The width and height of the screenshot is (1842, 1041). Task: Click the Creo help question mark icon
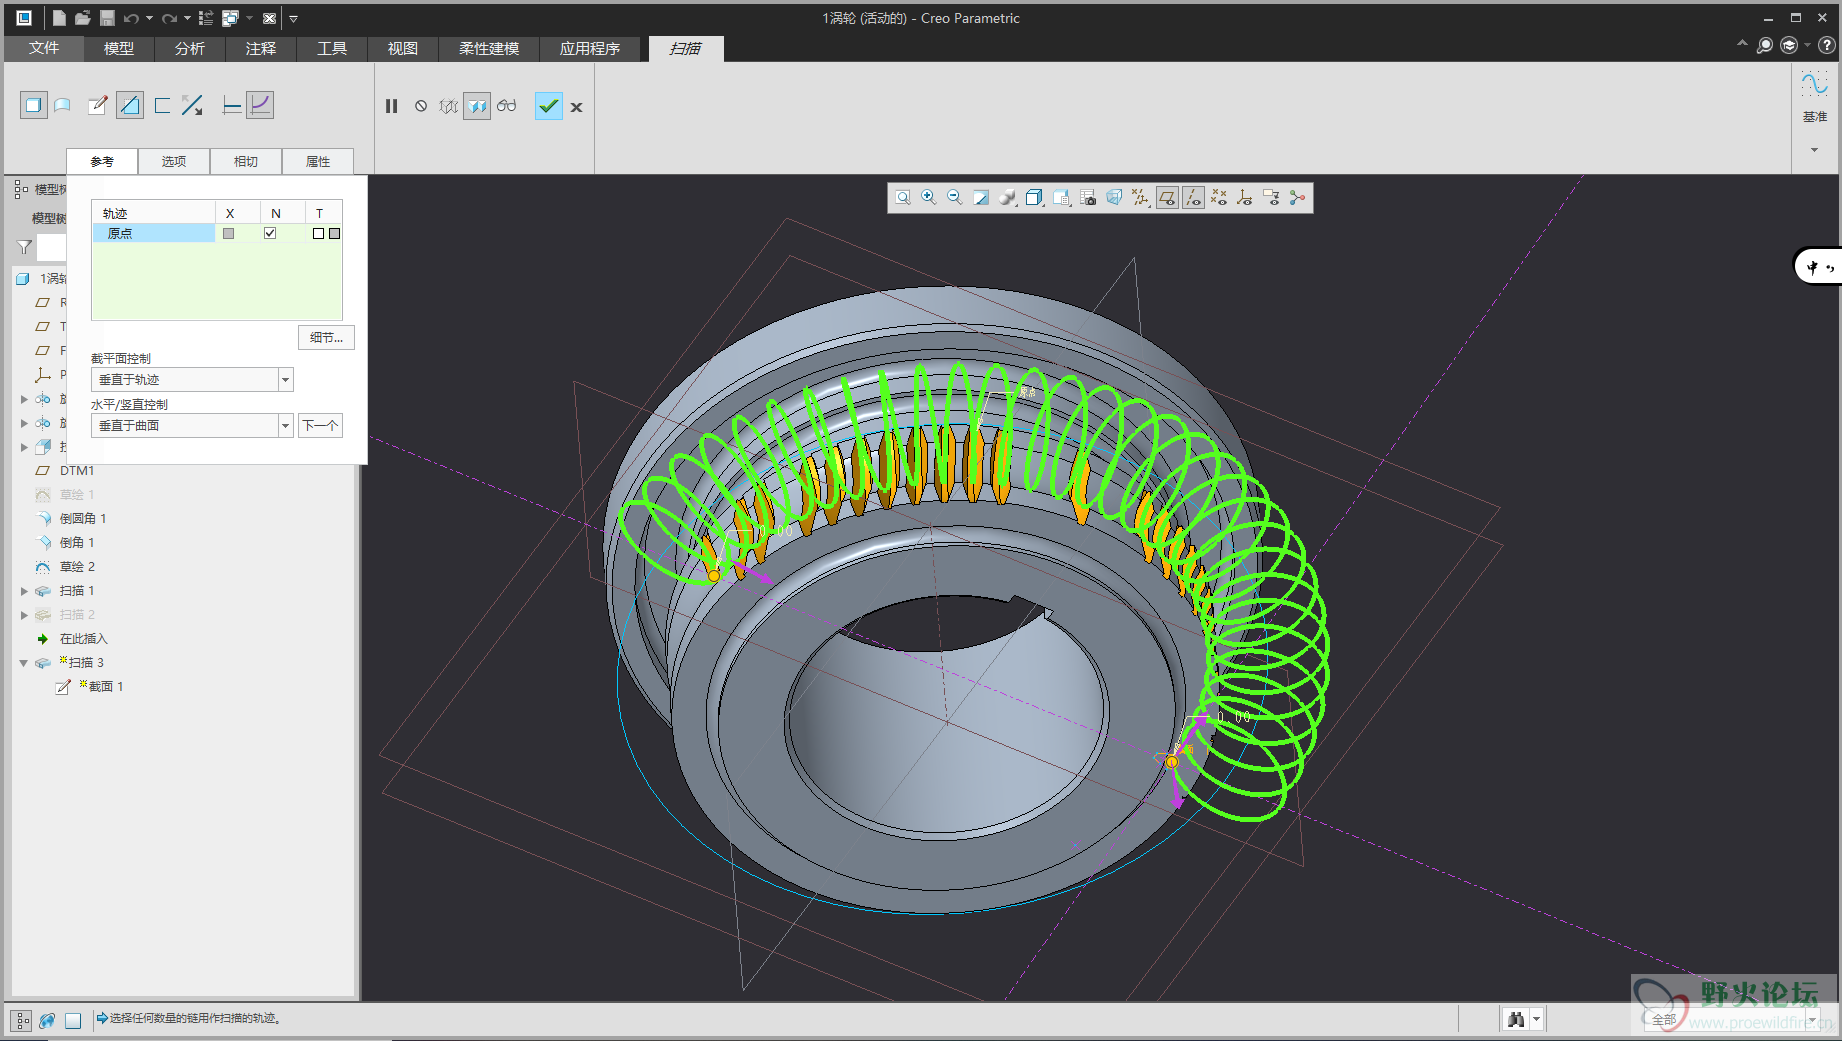click(x=1826, y=45)
